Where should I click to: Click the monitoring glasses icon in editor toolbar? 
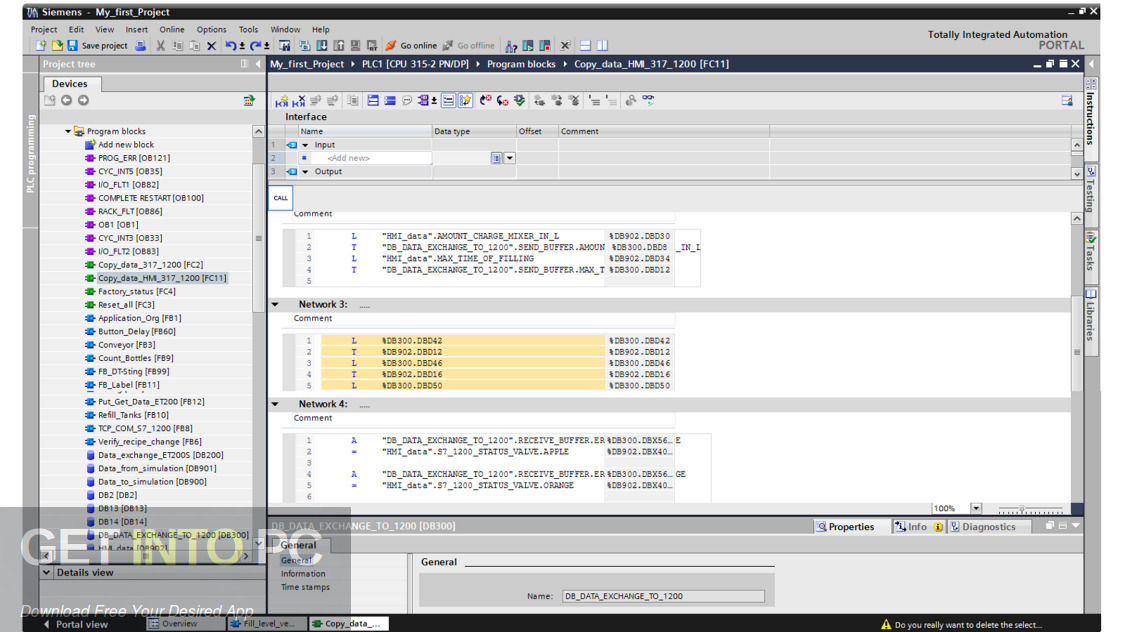tap(649, 100)
